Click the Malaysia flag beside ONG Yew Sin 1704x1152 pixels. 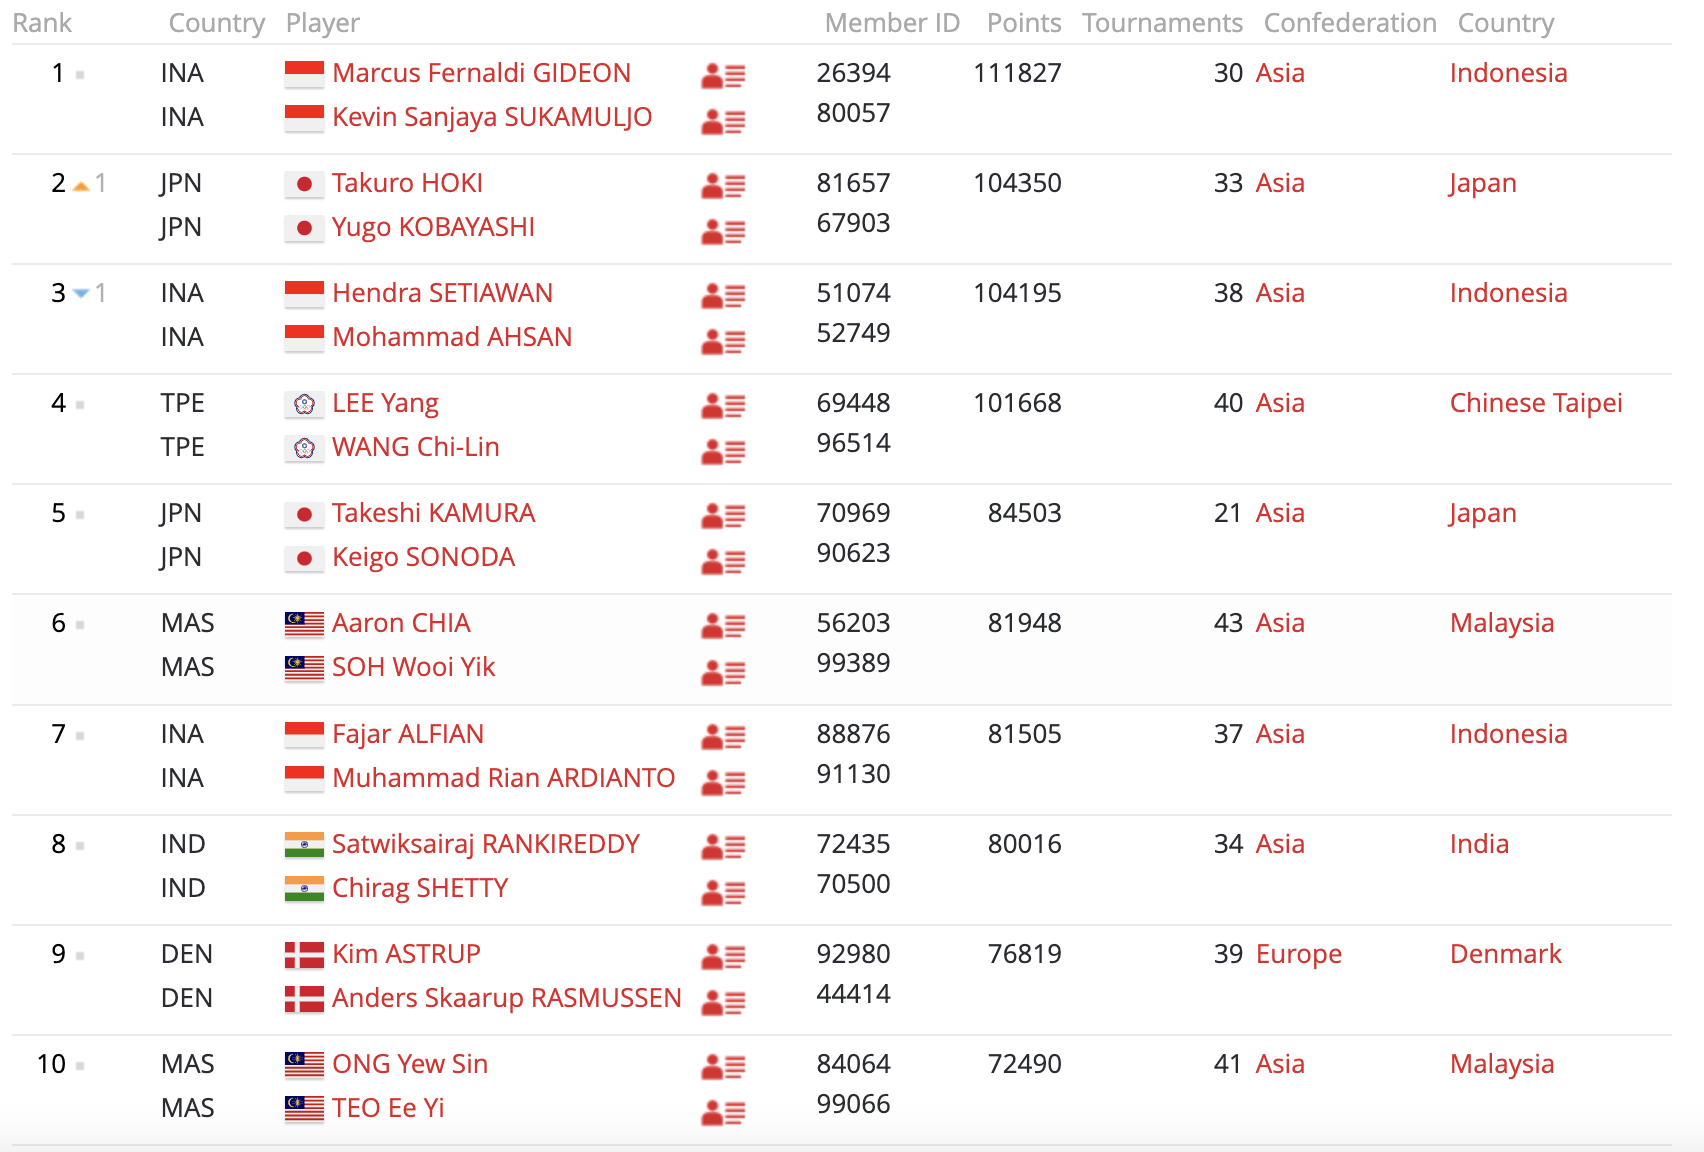coord(304,1065)
